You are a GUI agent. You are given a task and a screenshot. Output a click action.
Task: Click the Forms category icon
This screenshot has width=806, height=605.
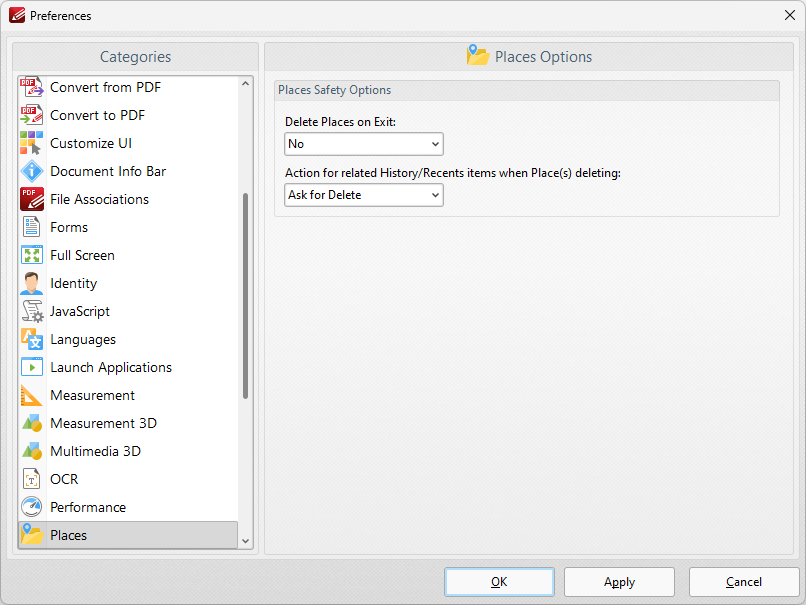pyautogui.click(x=32, y=227)
